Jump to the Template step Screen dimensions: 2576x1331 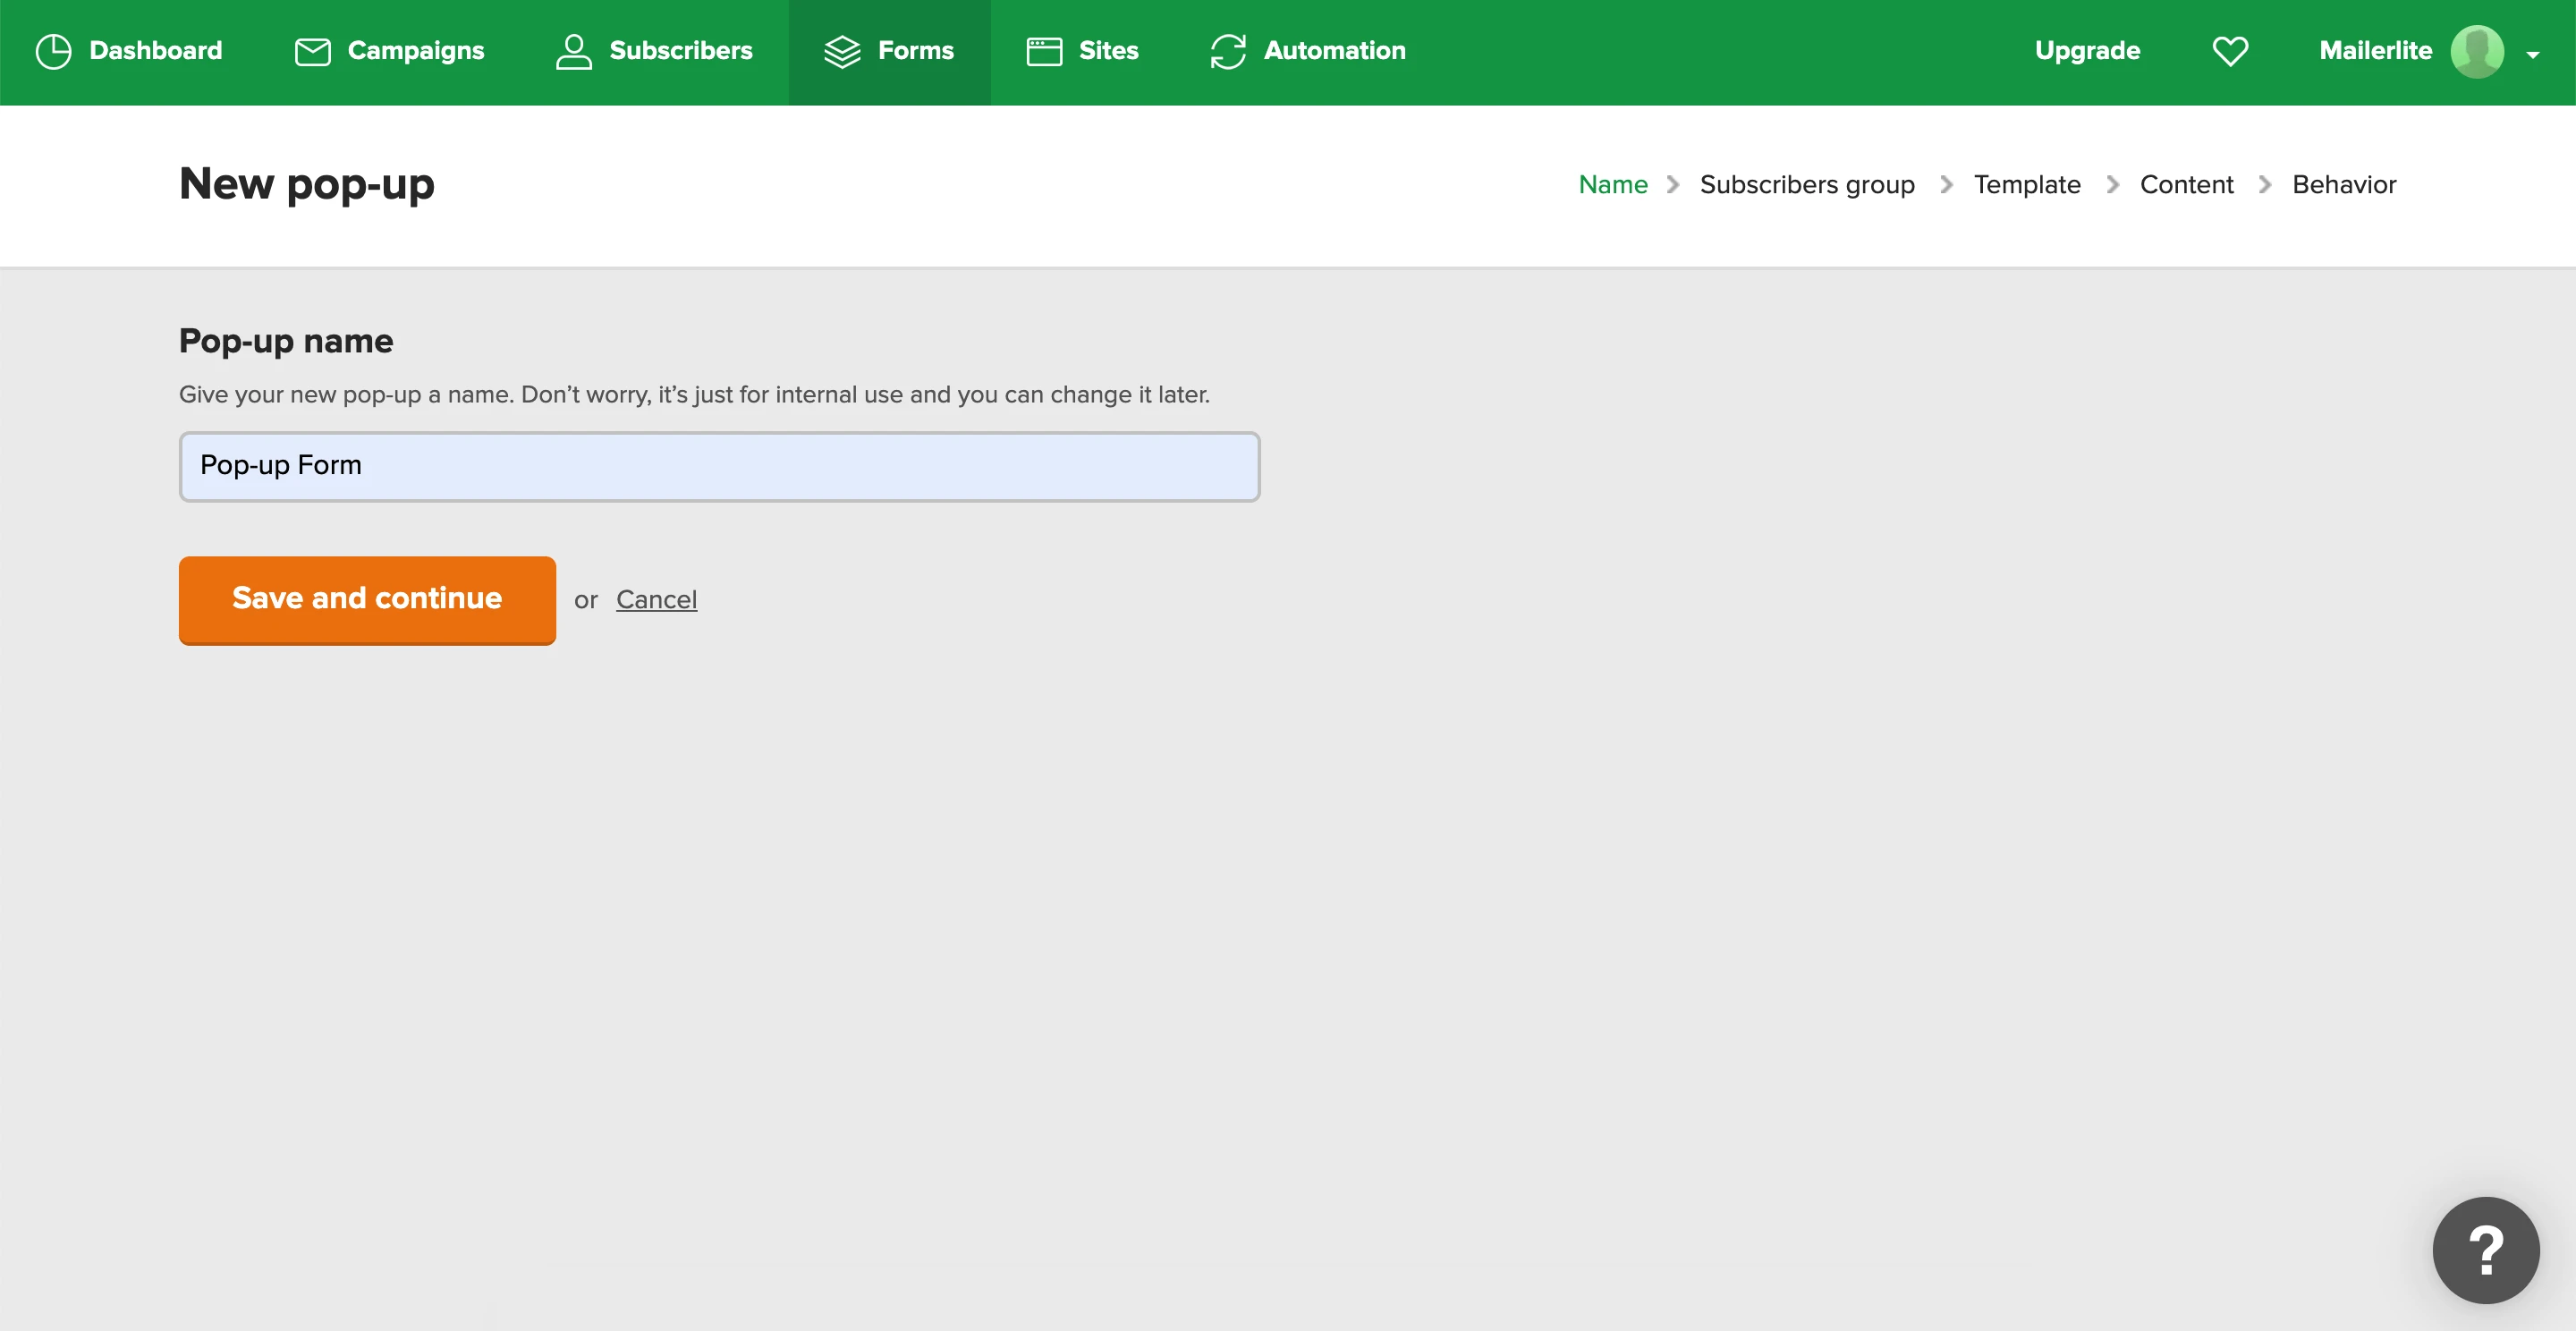click(x=2026, y=184)
